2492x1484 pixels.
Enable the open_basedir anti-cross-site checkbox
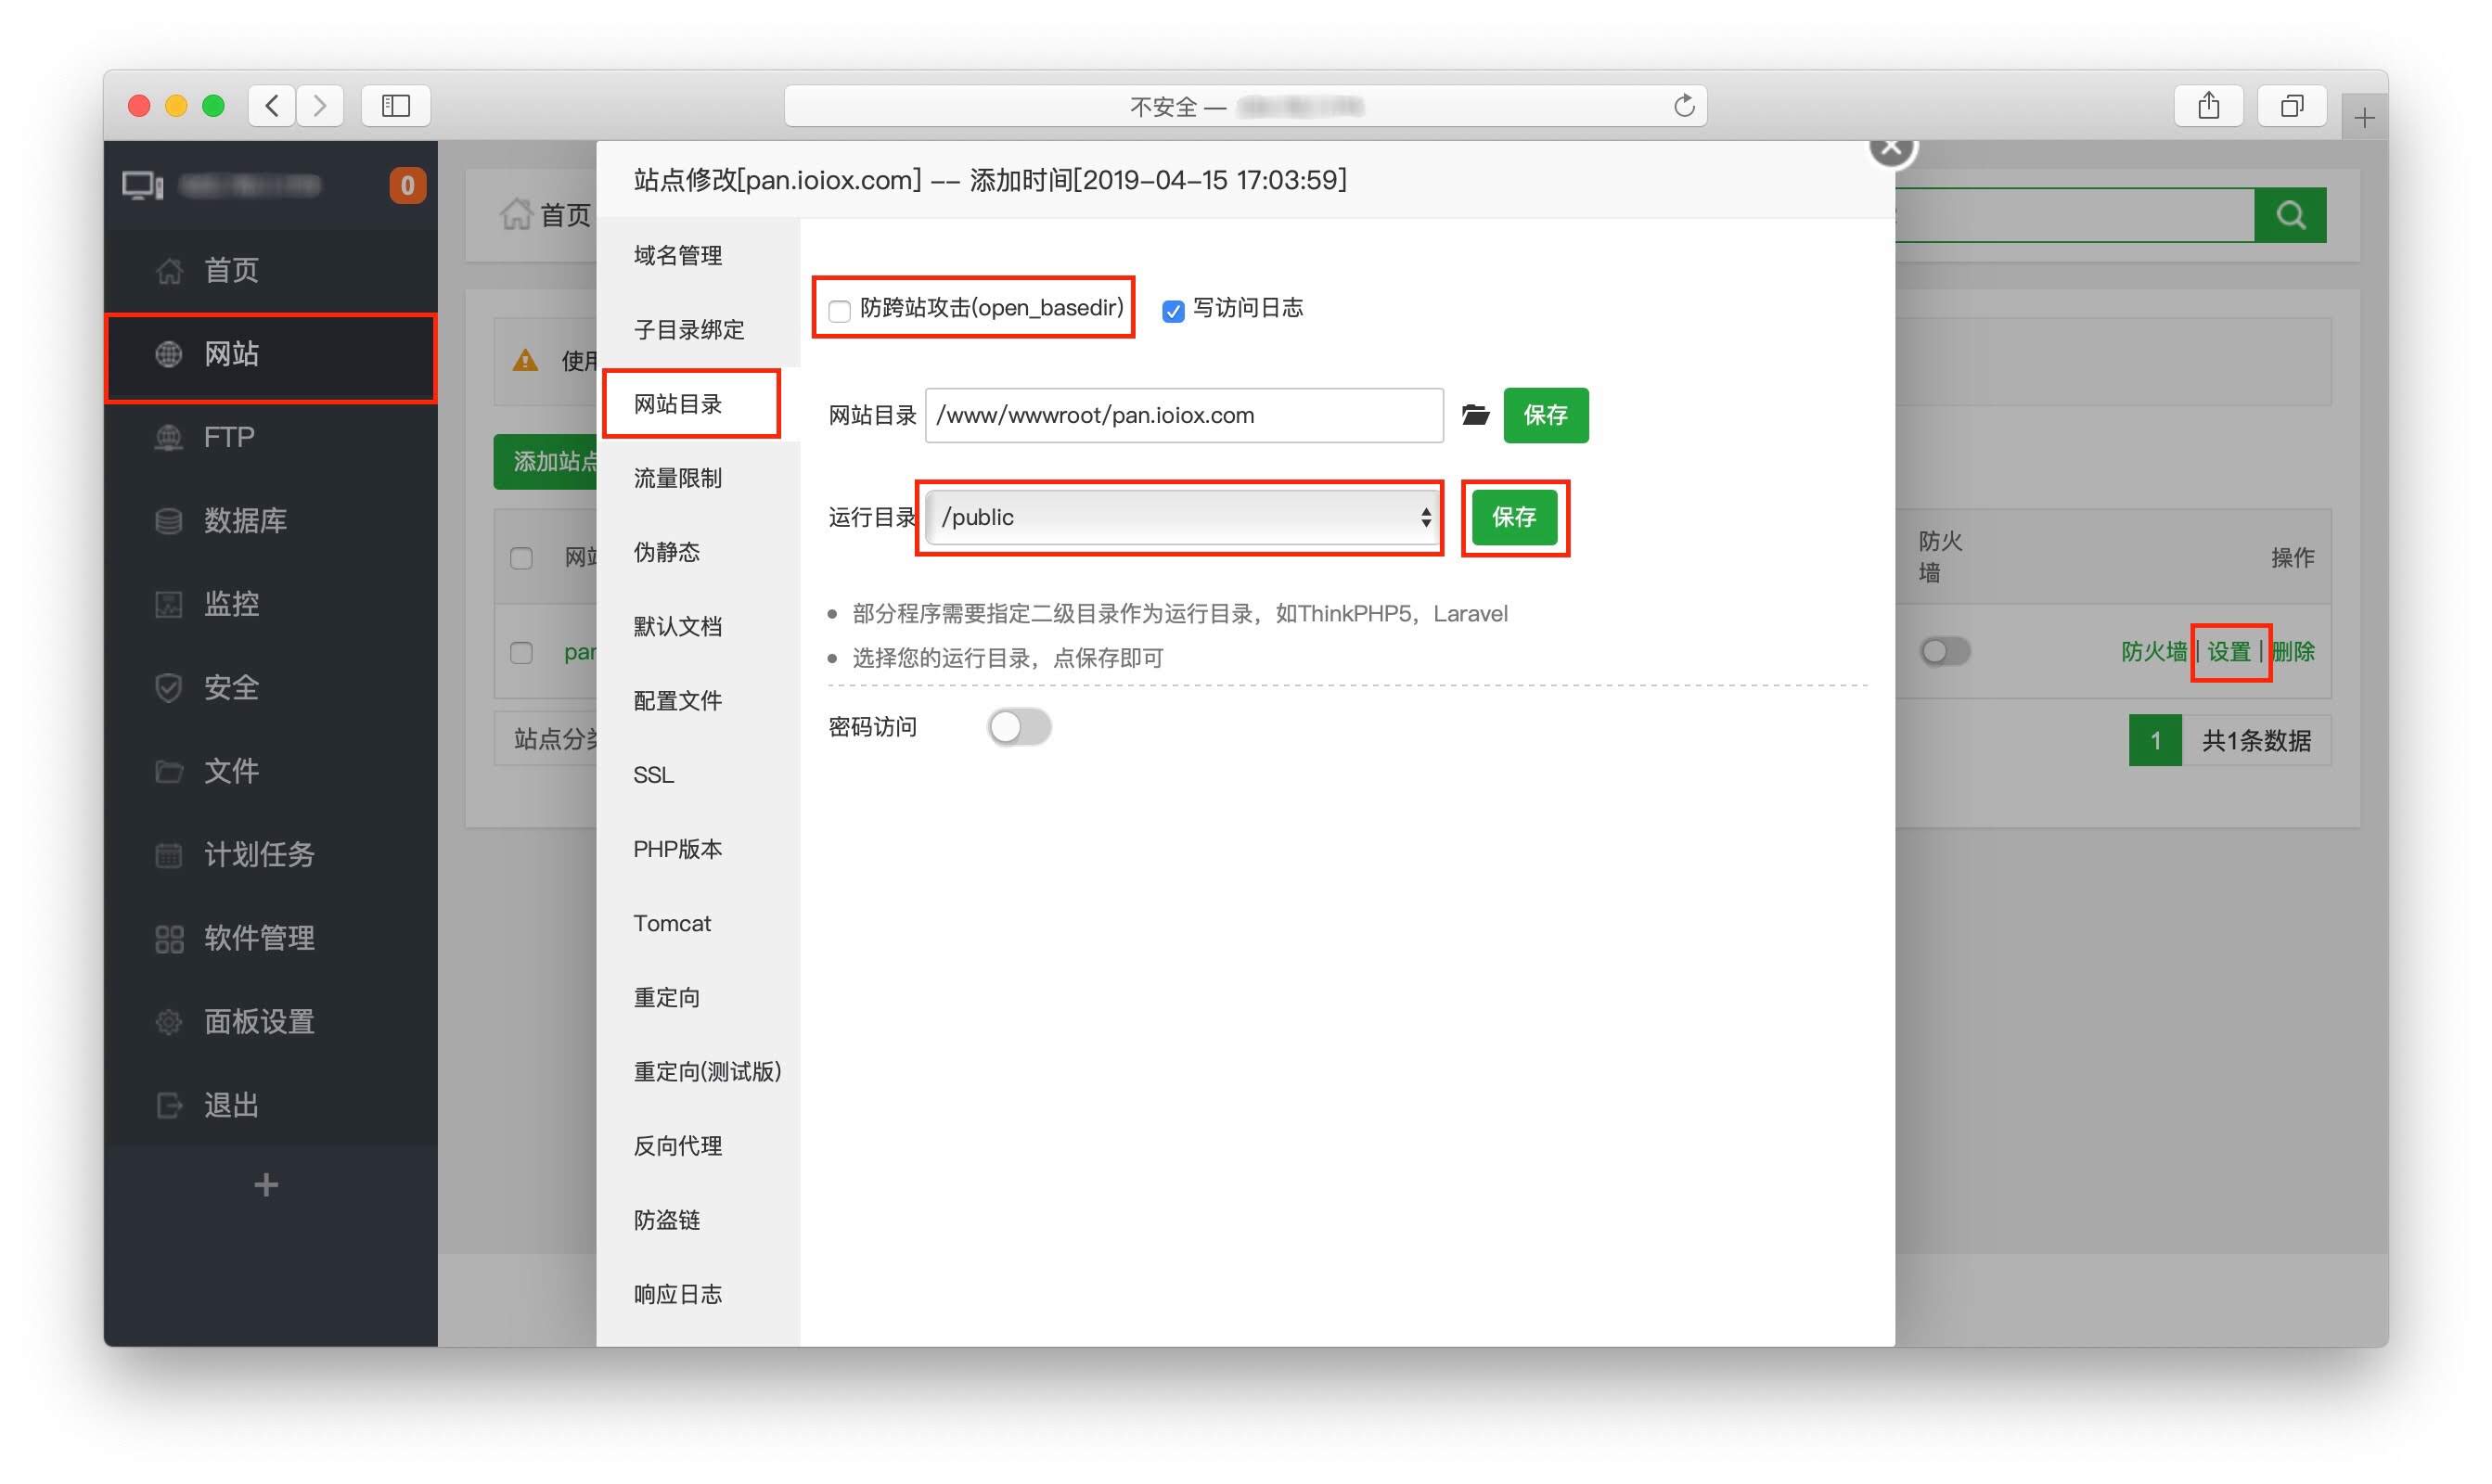[840, 311]
